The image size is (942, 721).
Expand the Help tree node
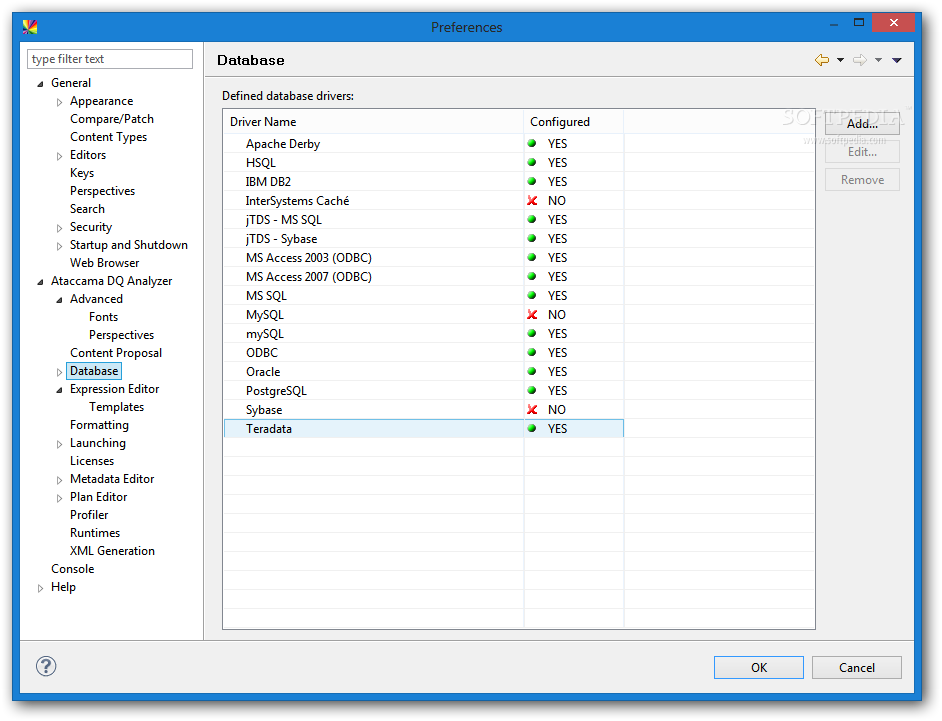tap(40, 588)
